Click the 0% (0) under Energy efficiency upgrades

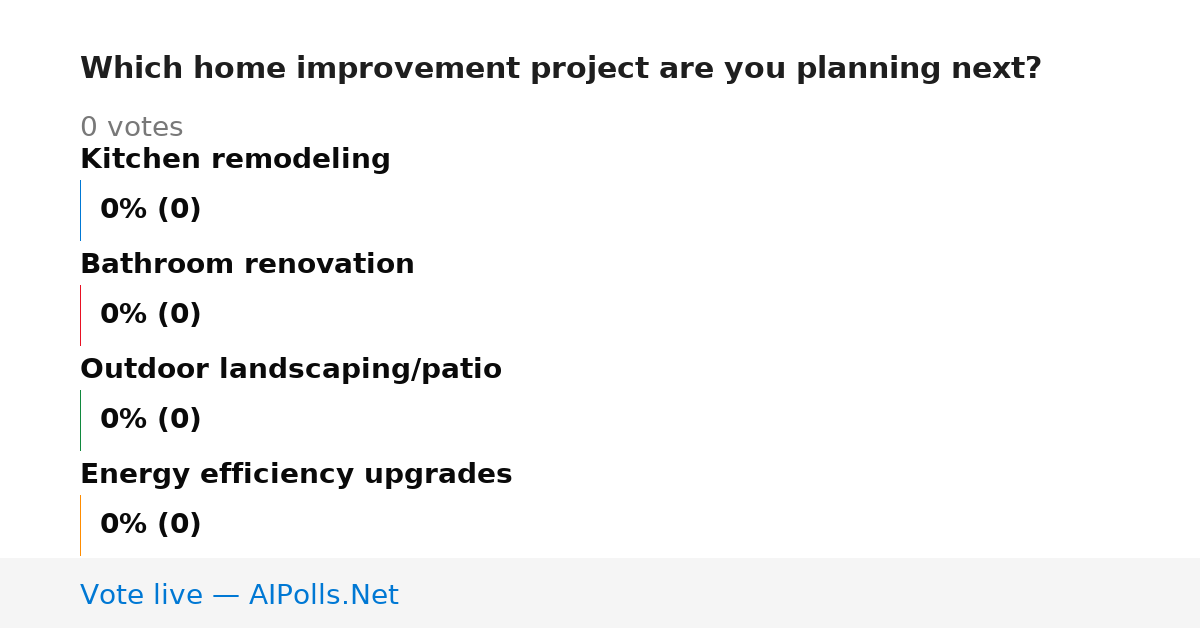click(150, 525)
